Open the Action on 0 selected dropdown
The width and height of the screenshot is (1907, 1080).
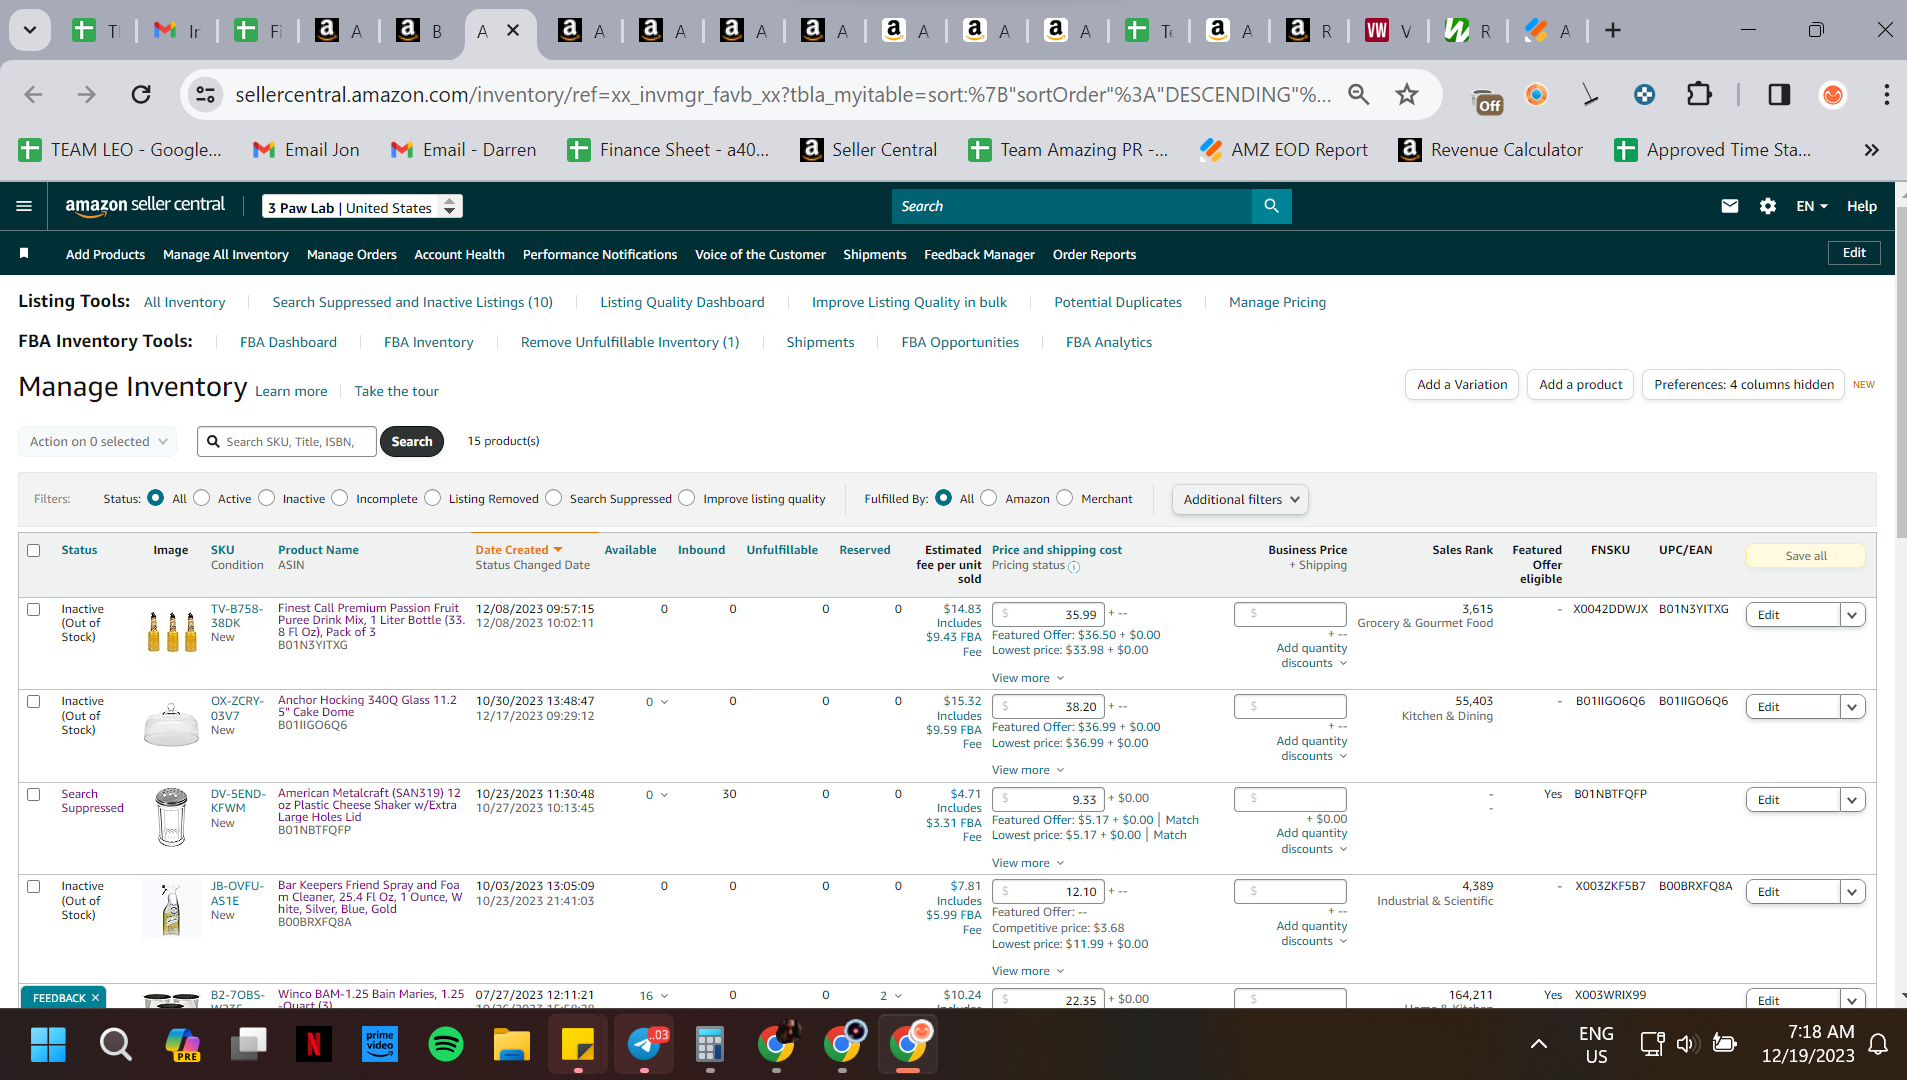coord(98,441)
